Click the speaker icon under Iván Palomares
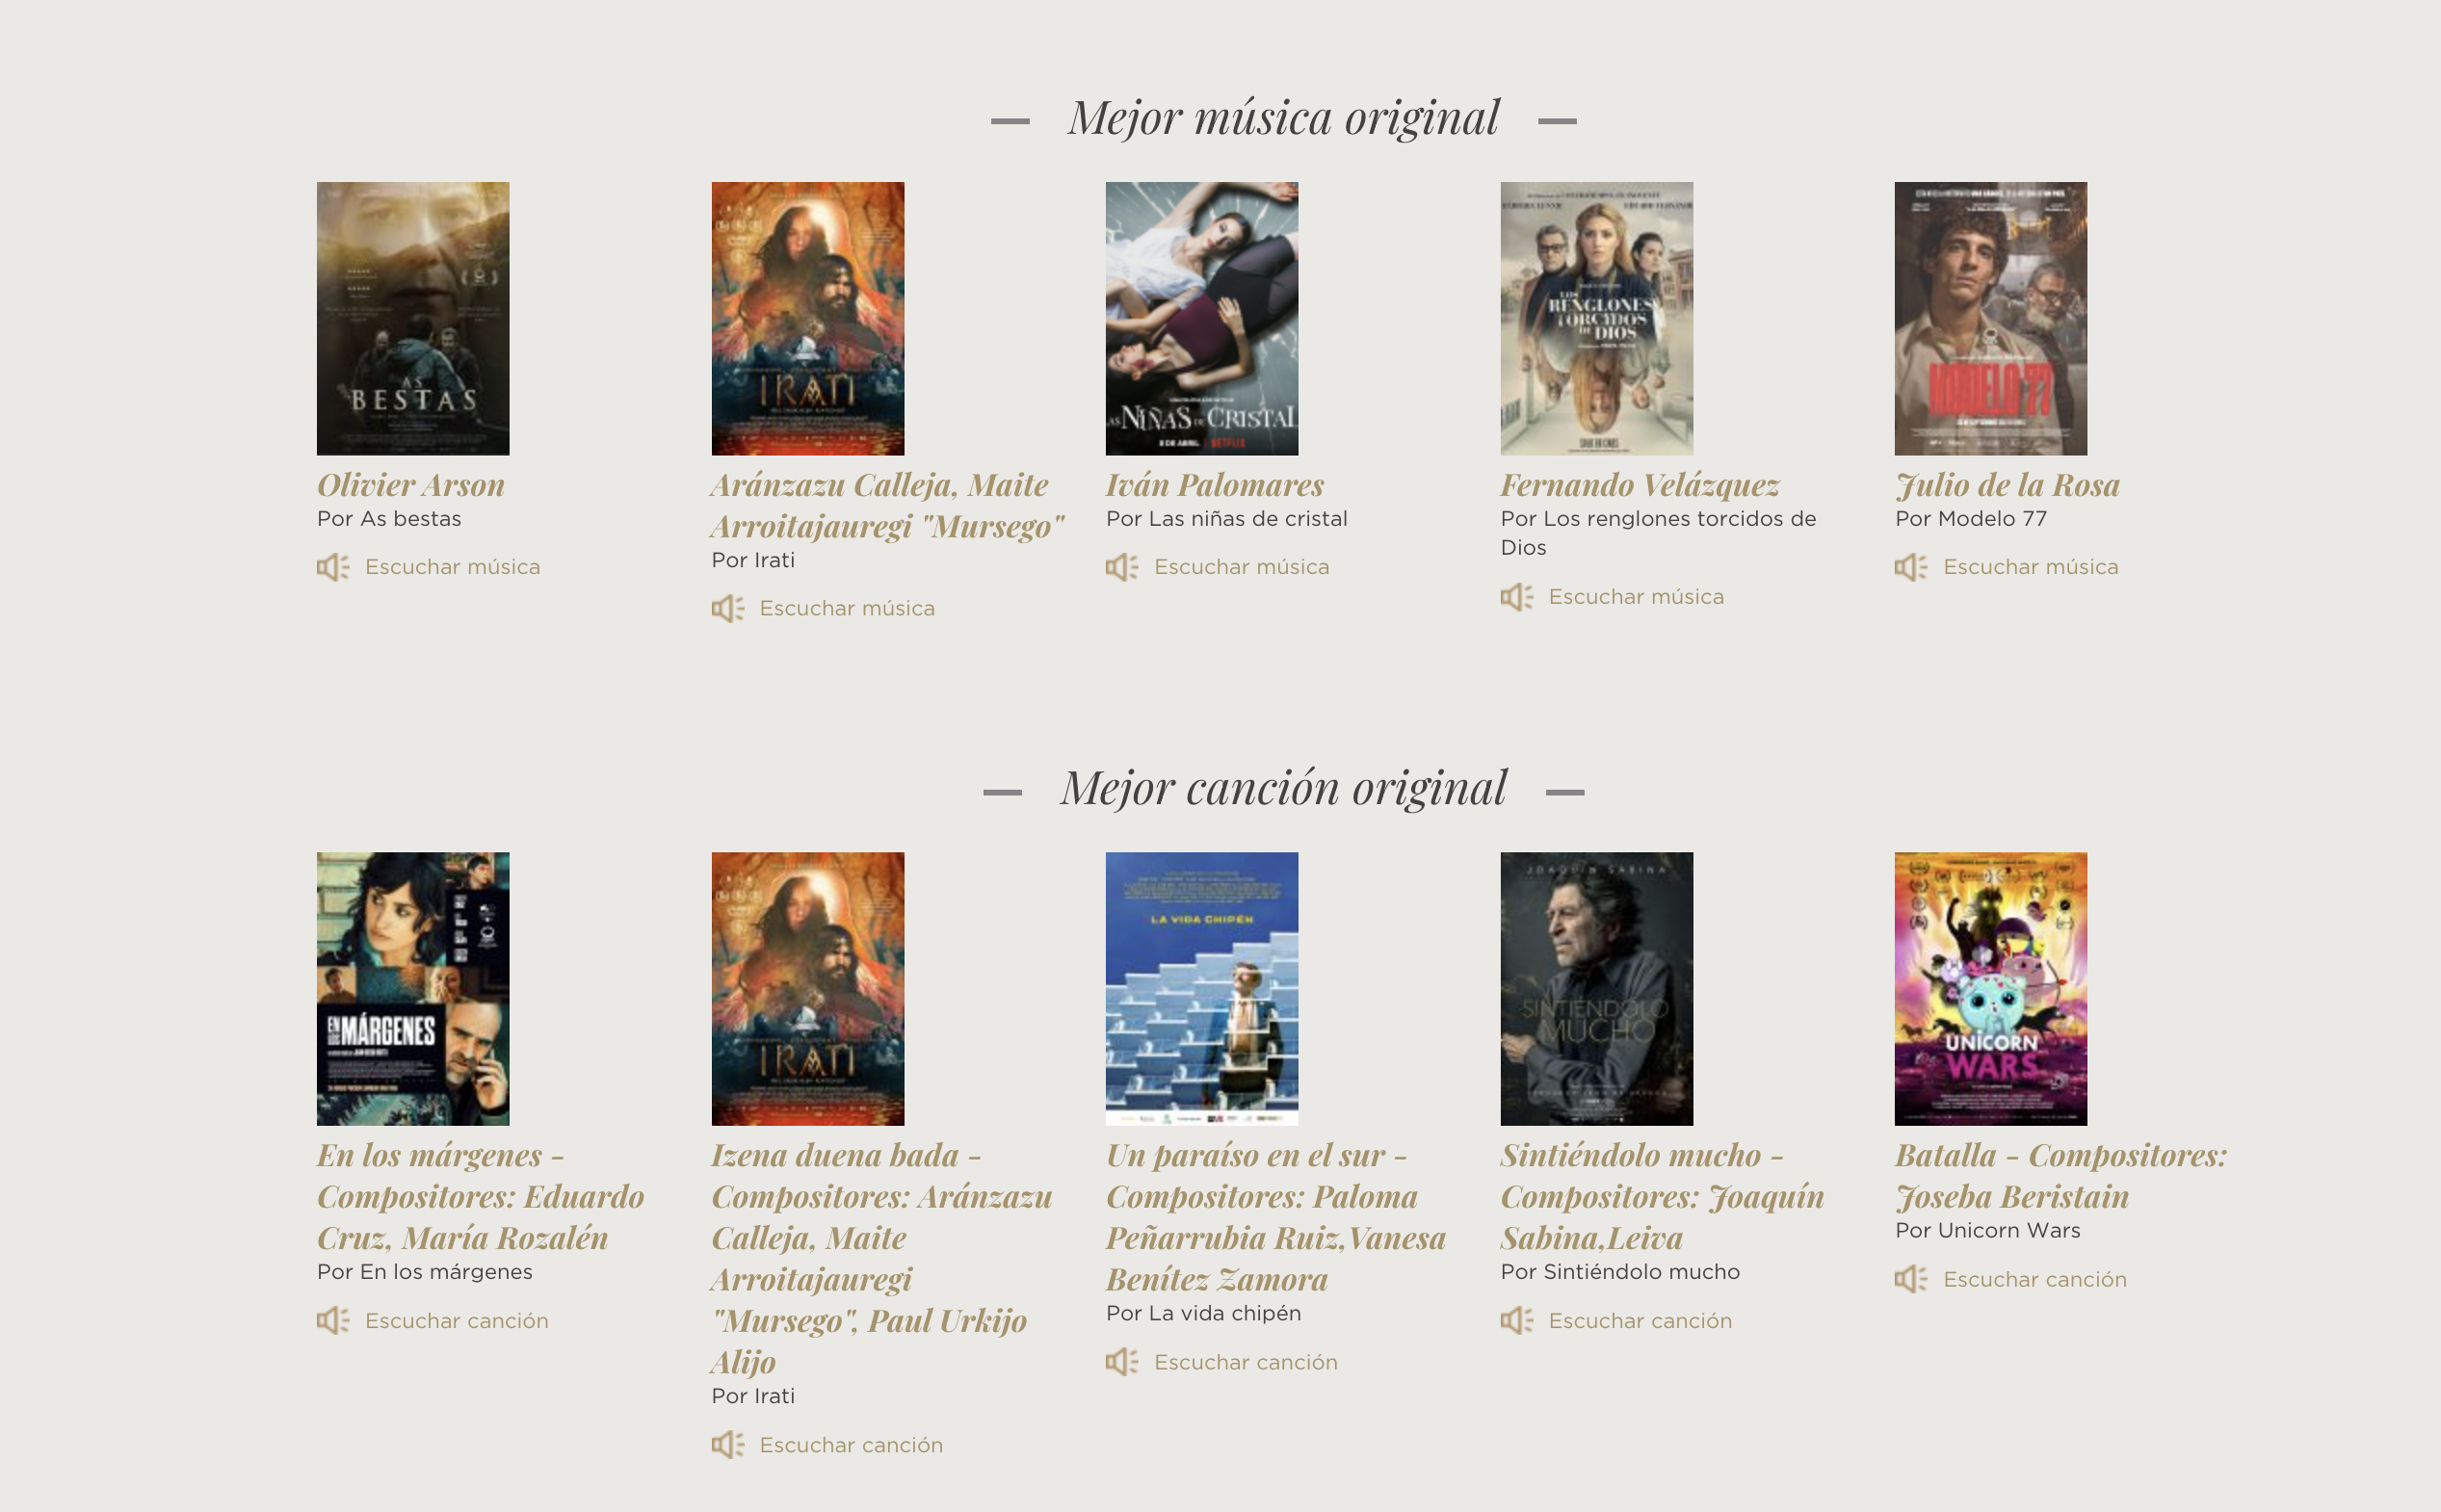The height and width of the screenshot is (1512, 2441). click(x=1122, y=568)
